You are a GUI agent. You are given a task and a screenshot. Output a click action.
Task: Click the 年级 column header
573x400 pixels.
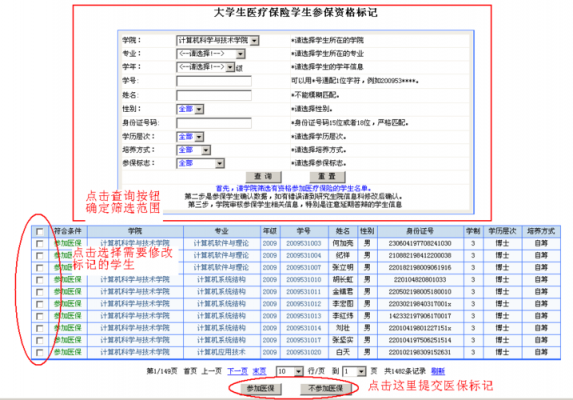[x=270, y=231]
